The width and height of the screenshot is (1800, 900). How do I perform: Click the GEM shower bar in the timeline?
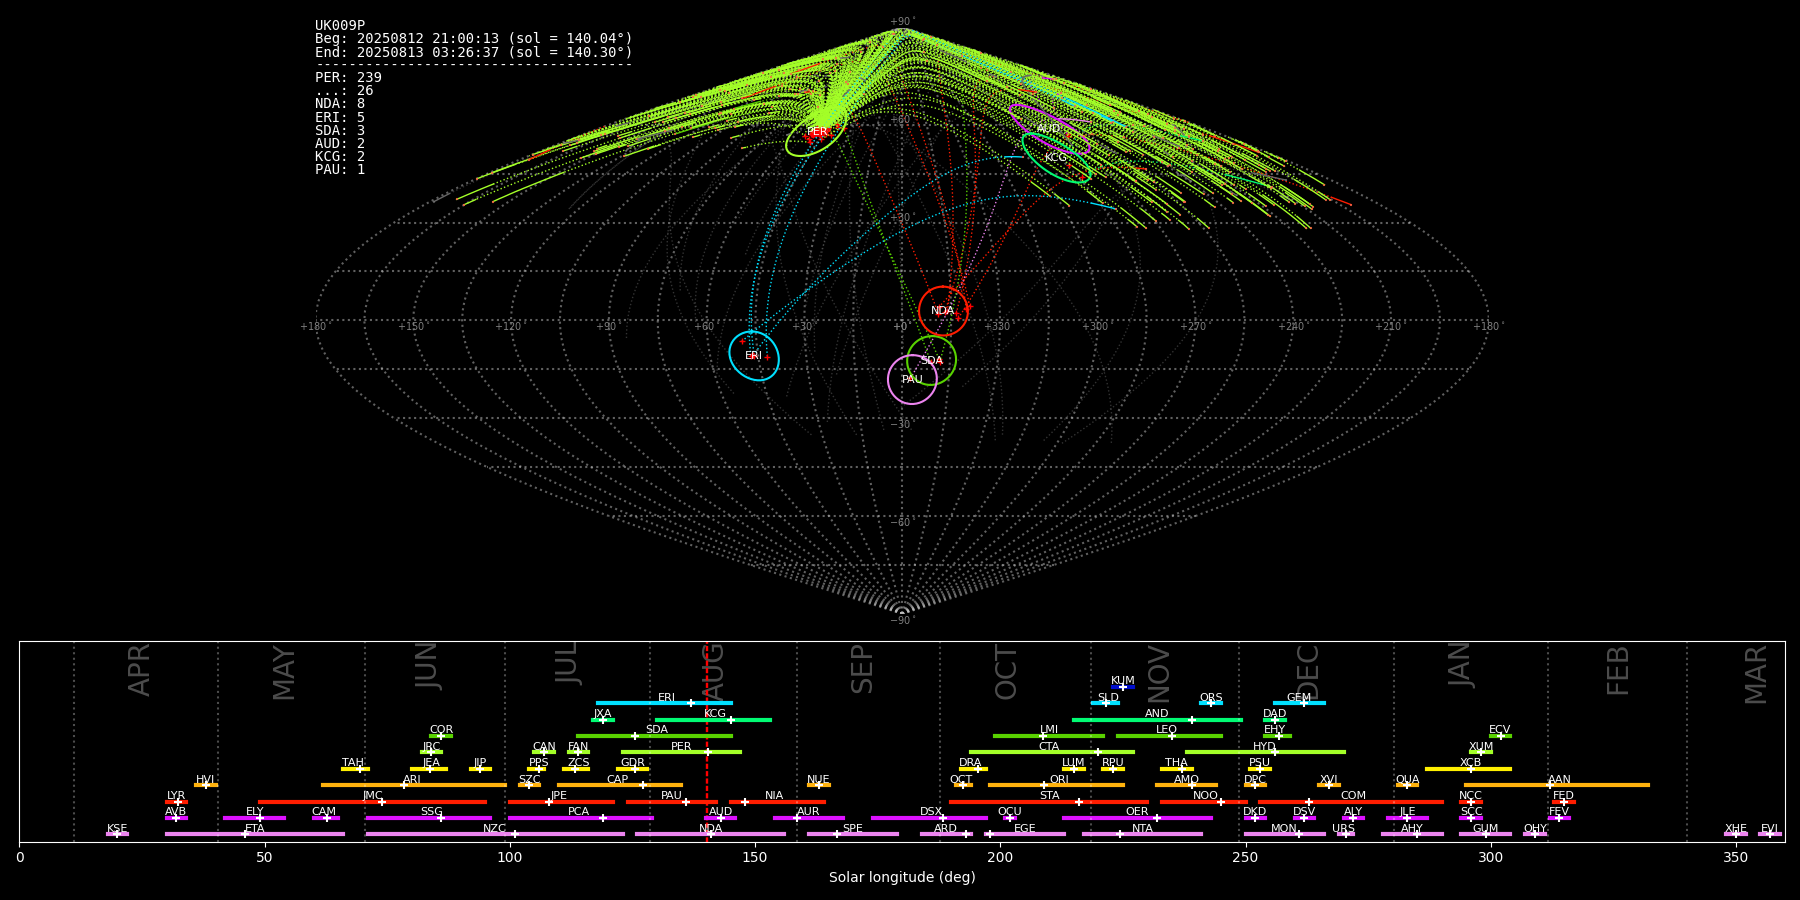(1299, 703)
